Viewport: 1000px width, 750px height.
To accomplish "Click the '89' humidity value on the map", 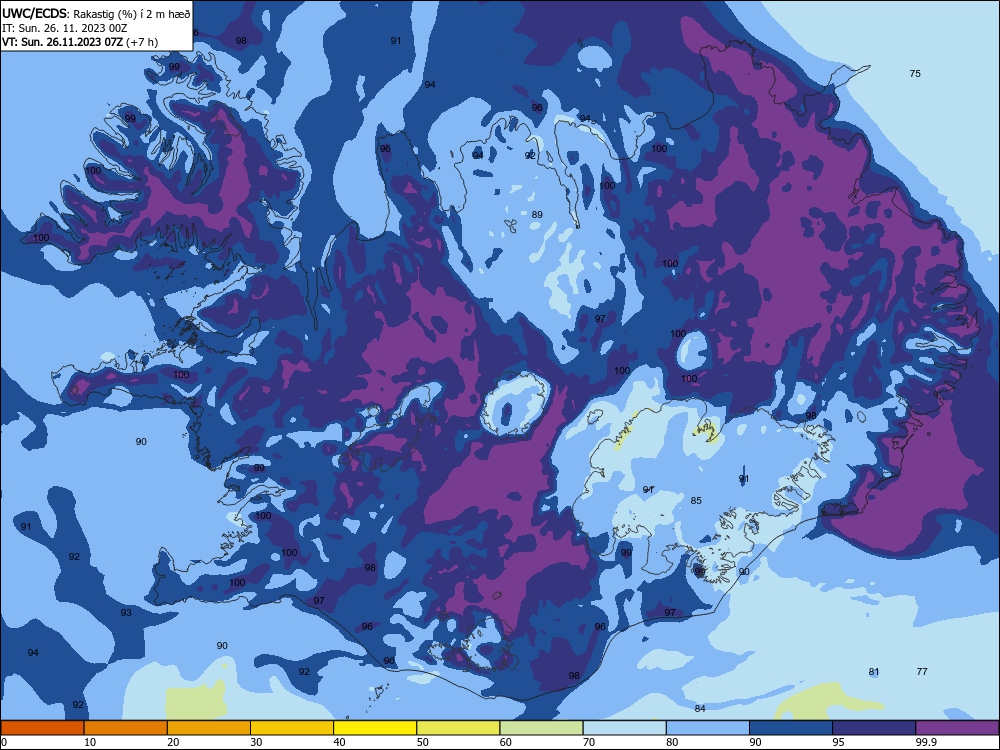I will pos(537,214).
